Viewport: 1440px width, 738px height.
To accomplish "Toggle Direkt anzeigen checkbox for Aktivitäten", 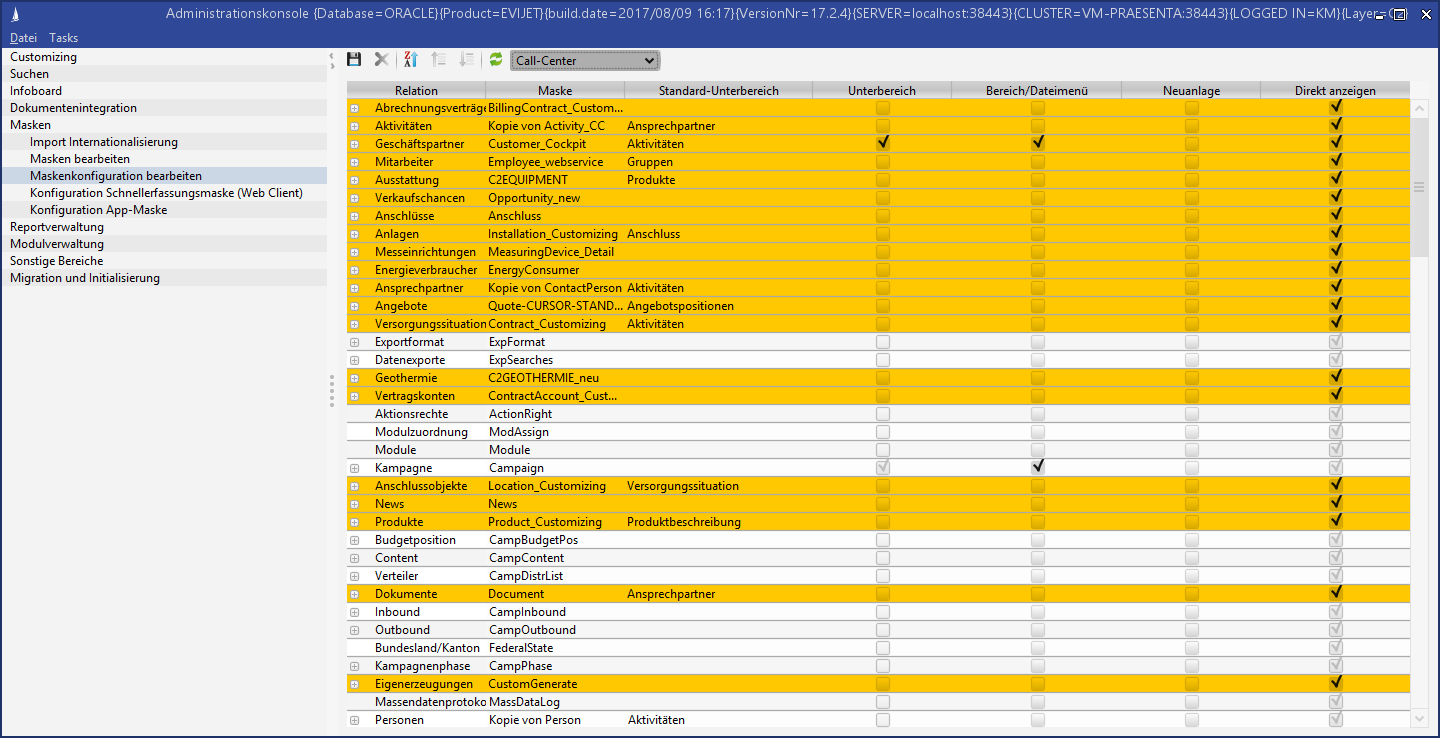I will click(1336, 126).
